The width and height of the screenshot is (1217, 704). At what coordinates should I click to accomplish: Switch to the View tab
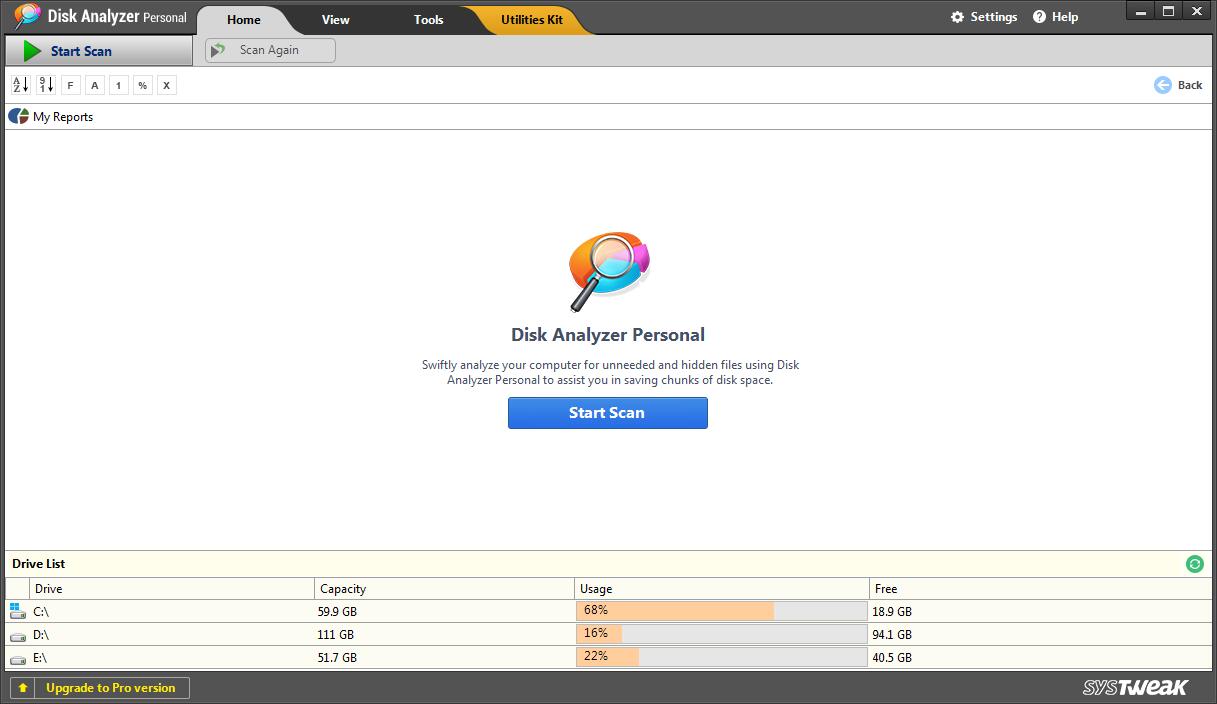tap(335, 20)
